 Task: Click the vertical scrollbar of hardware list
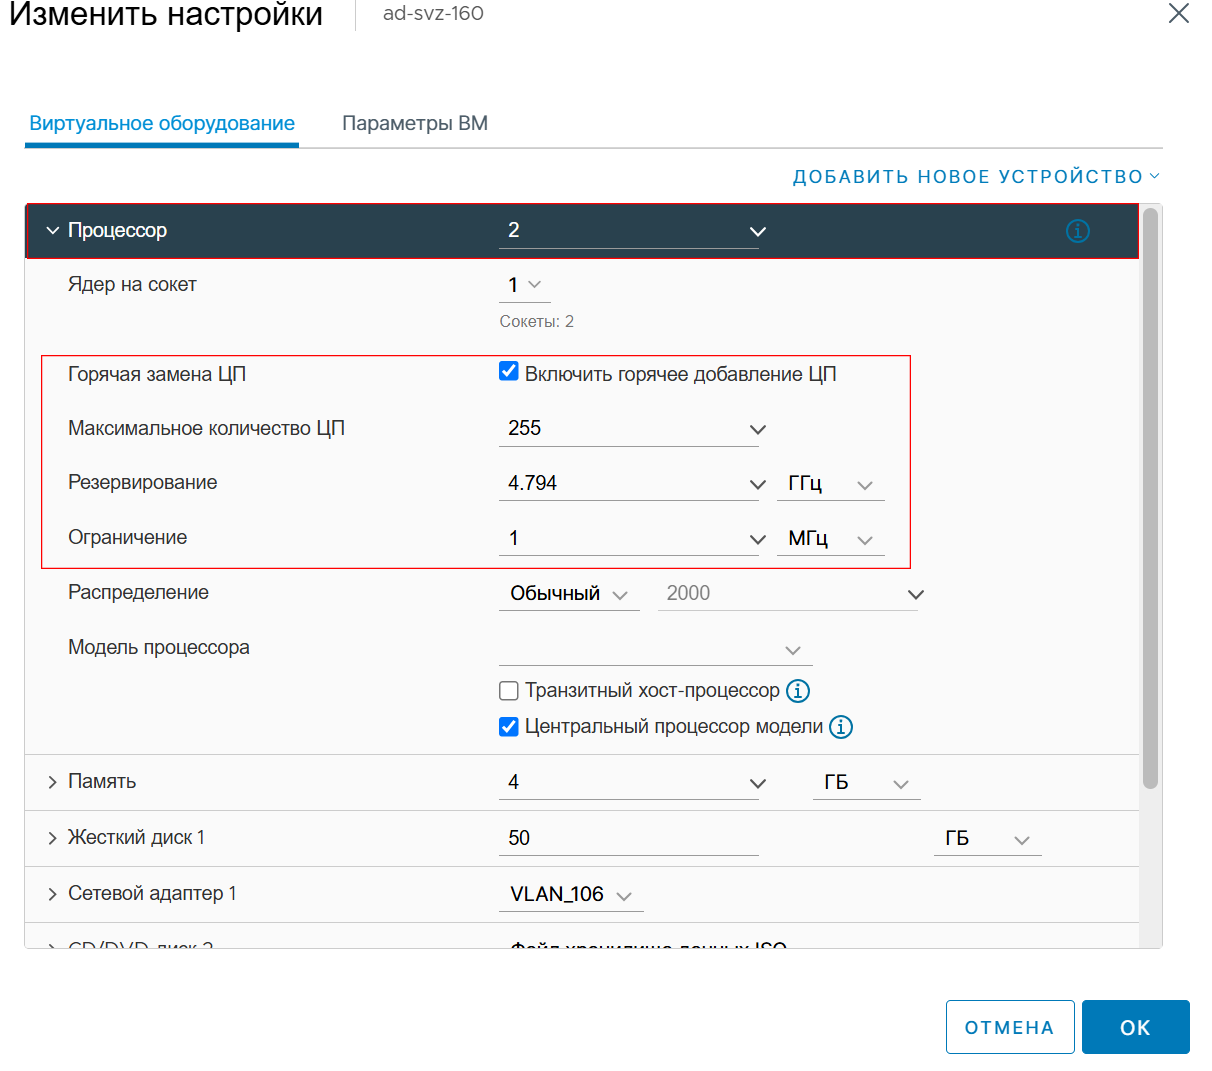click(x=1150, y=498)
